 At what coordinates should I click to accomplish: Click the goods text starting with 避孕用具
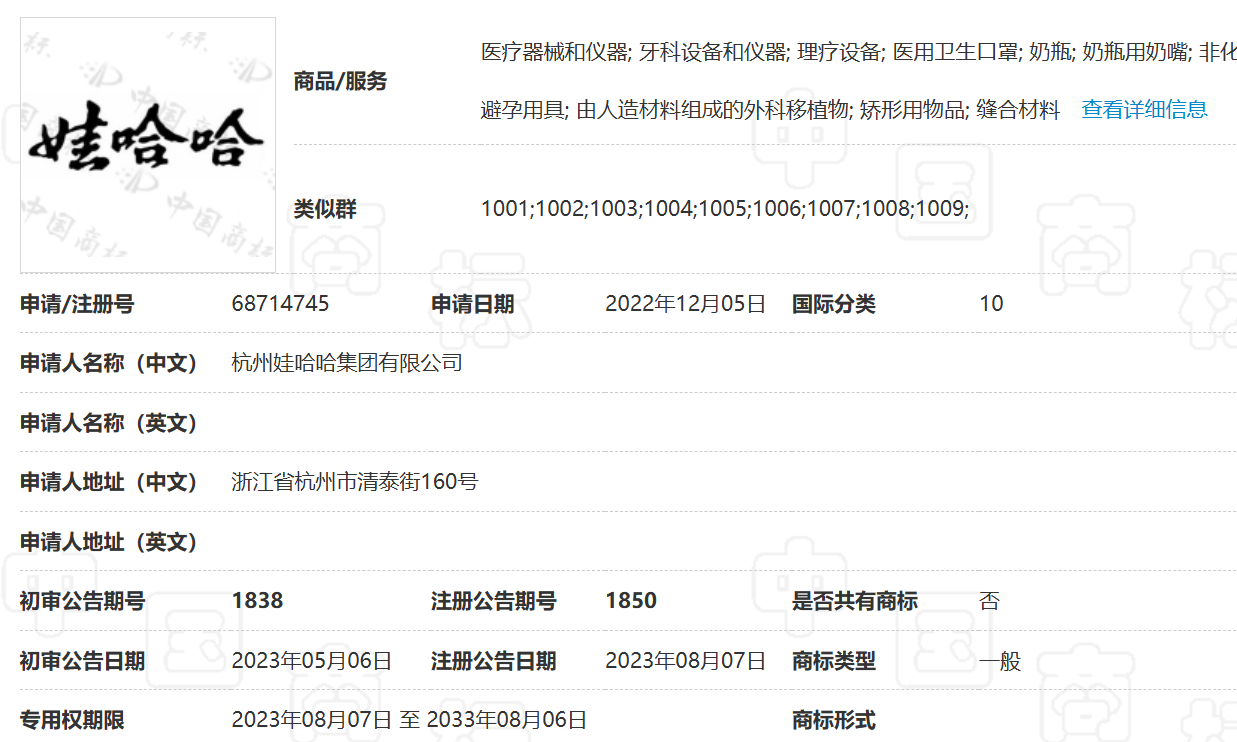coord(770,110)
